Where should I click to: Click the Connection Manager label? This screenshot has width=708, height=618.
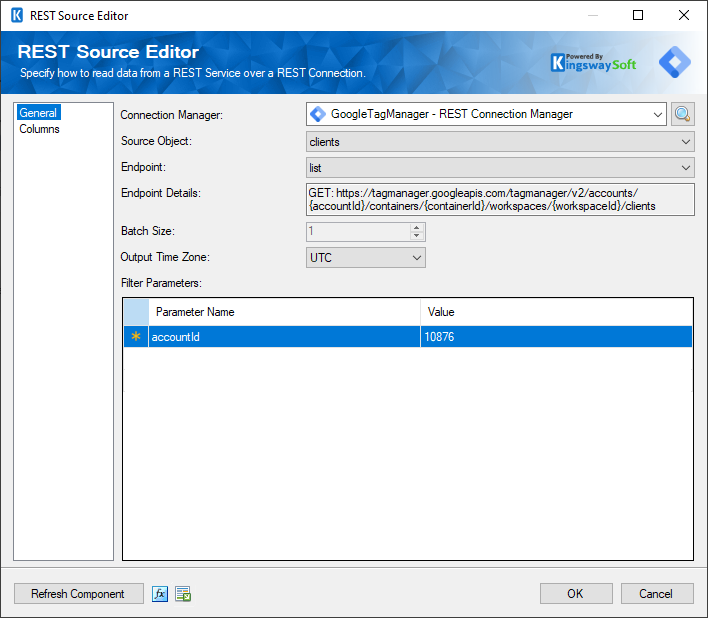tap(172, 115)
